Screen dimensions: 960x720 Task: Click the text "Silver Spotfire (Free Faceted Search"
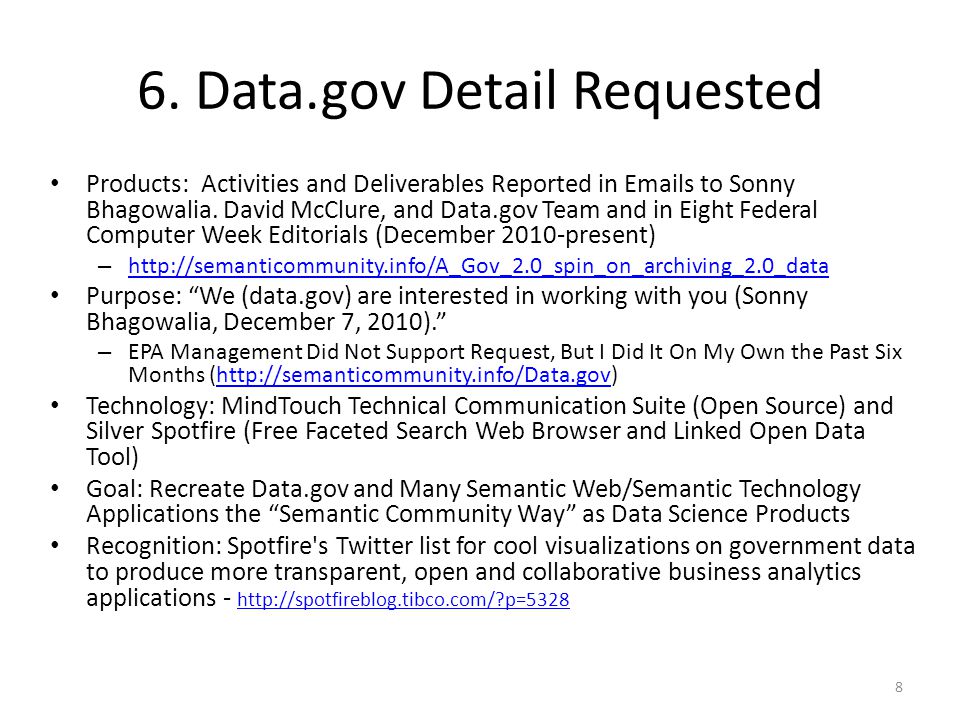tap(277, 431)
